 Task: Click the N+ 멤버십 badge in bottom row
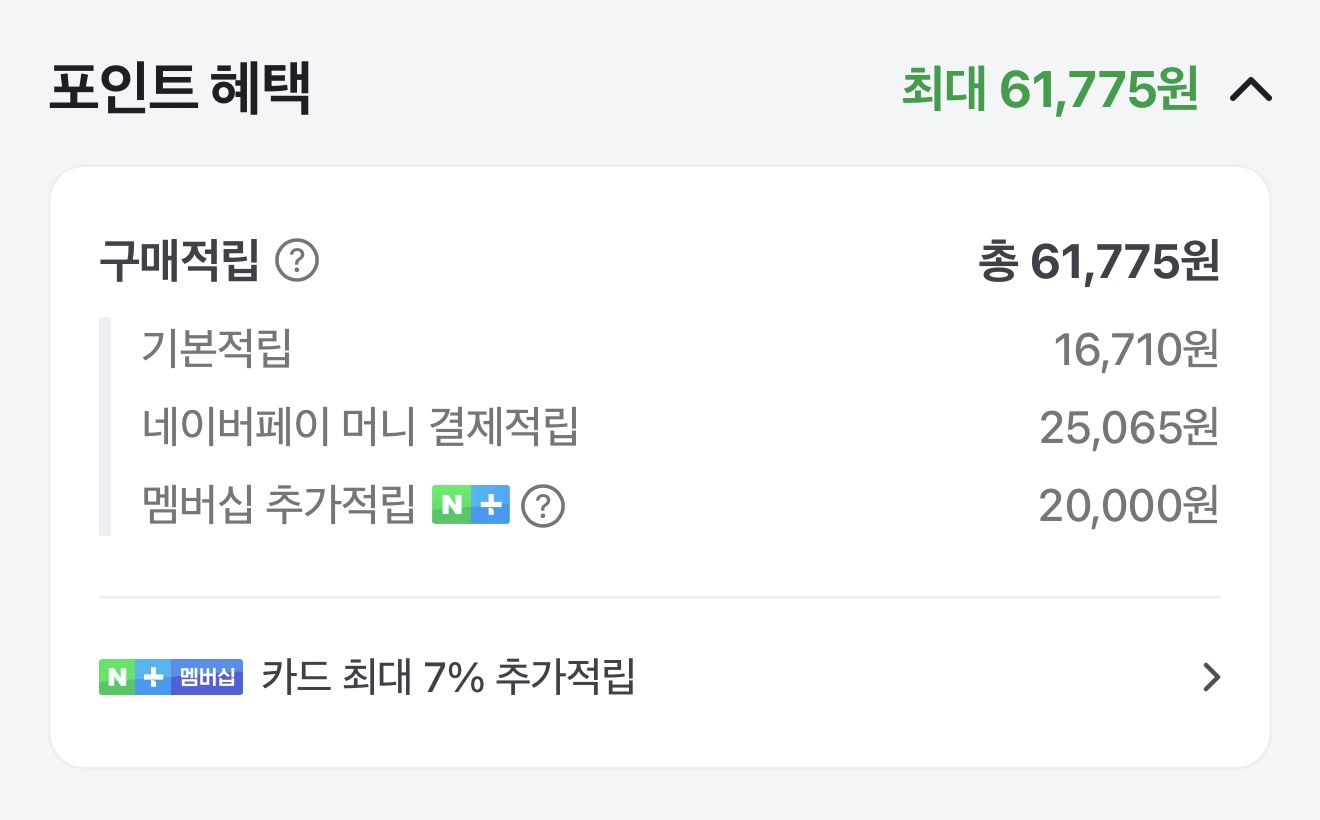coord(171,677)
